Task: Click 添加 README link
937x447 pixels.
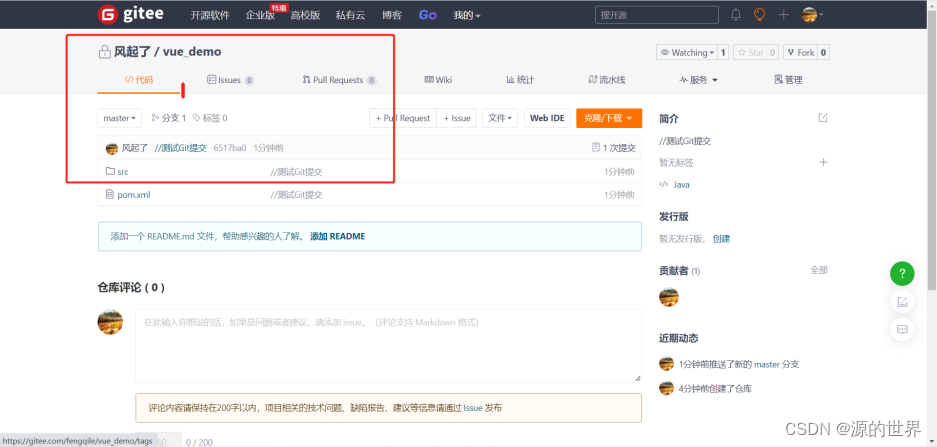Action: [x=338, y=236]
